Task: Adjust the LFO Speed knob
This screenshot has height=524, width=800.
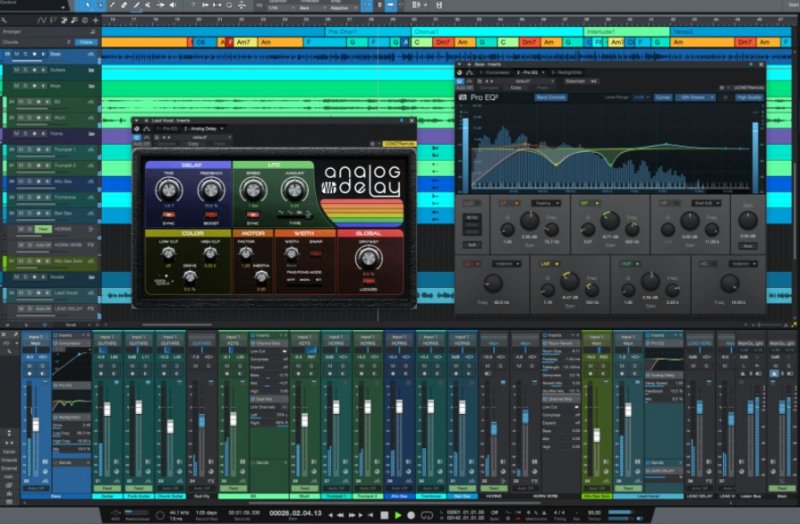Action: click(x=253, y=187)
